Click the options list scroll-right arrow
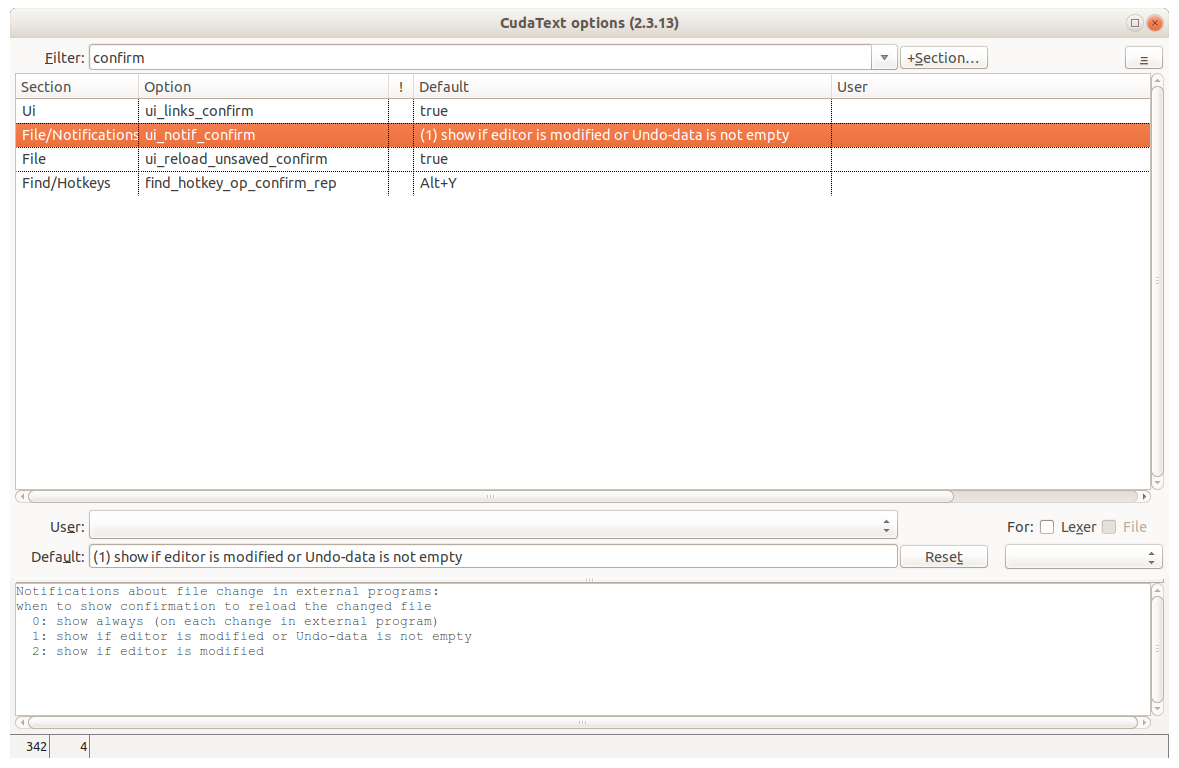Screen dimensions: 1179x768 point(1144,496)
